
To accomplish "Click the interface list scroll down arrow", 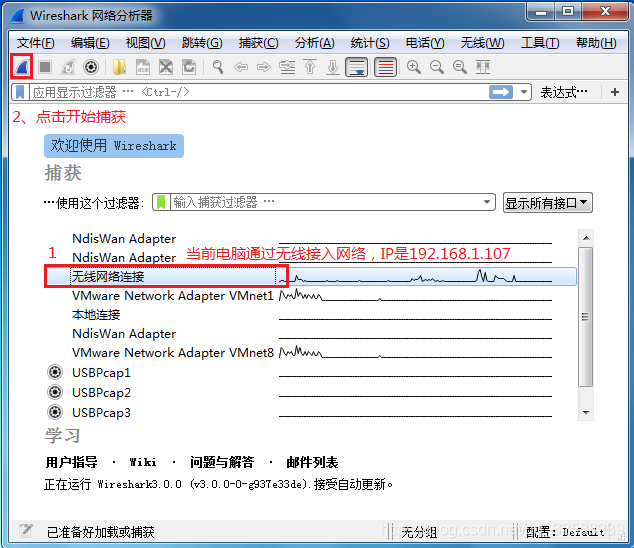I will 586,413.
